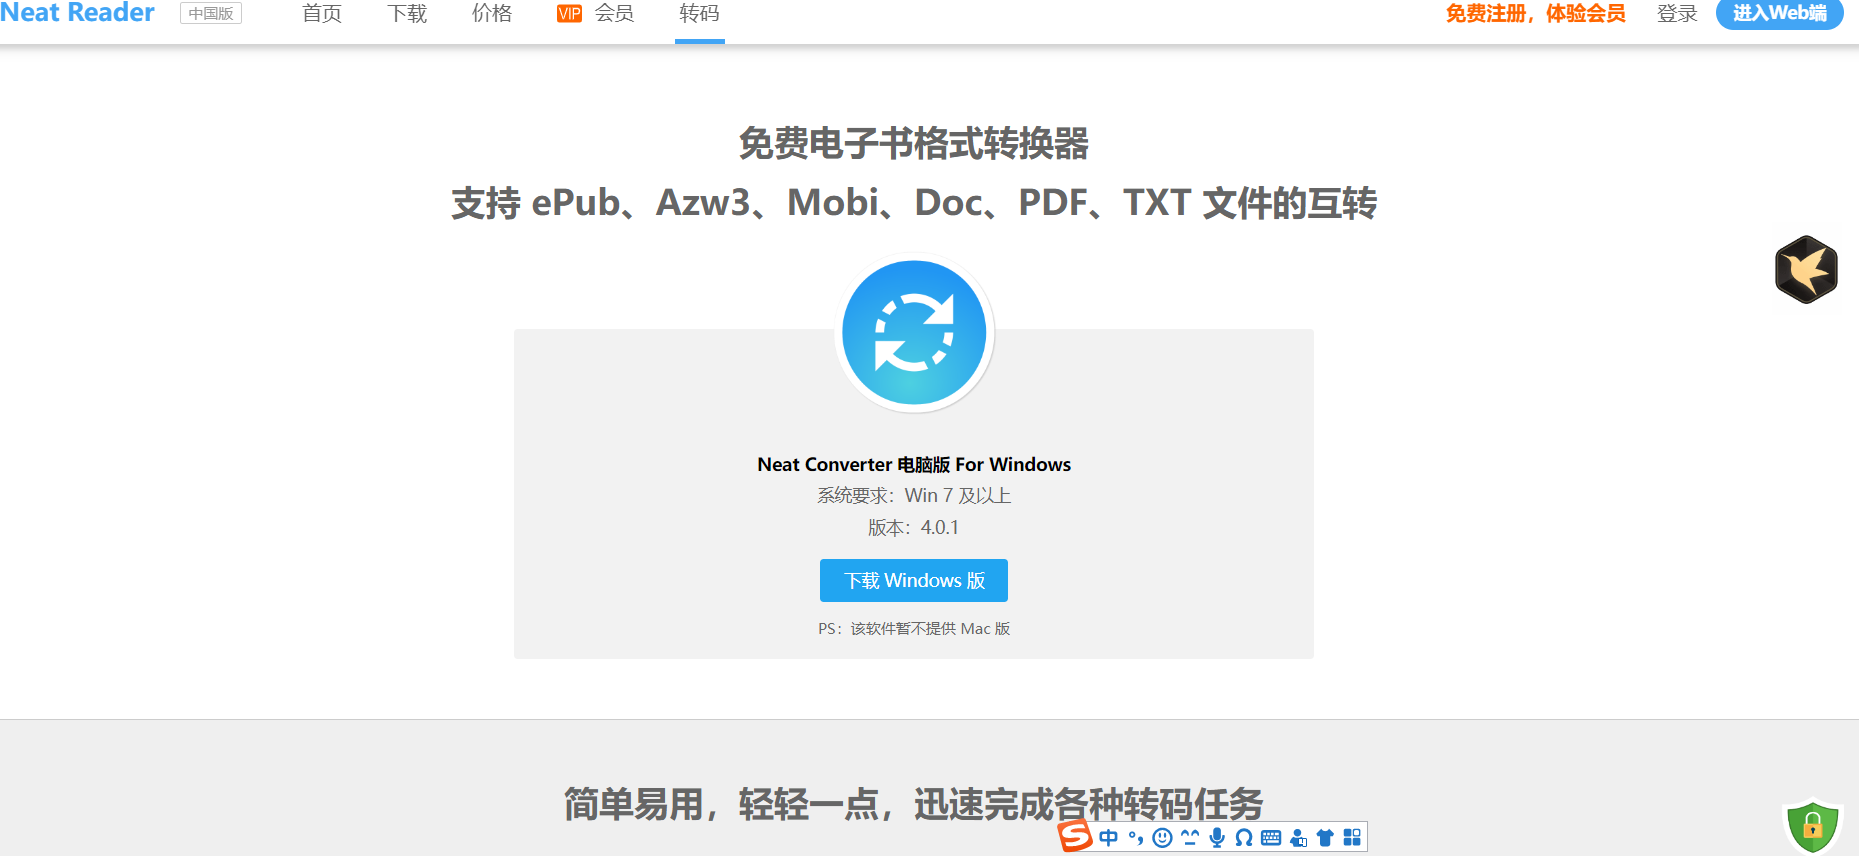1859x856 pixels.
Task: Select the 转码 converter tab
Action: pyautogui.click(x=699, y=14)
